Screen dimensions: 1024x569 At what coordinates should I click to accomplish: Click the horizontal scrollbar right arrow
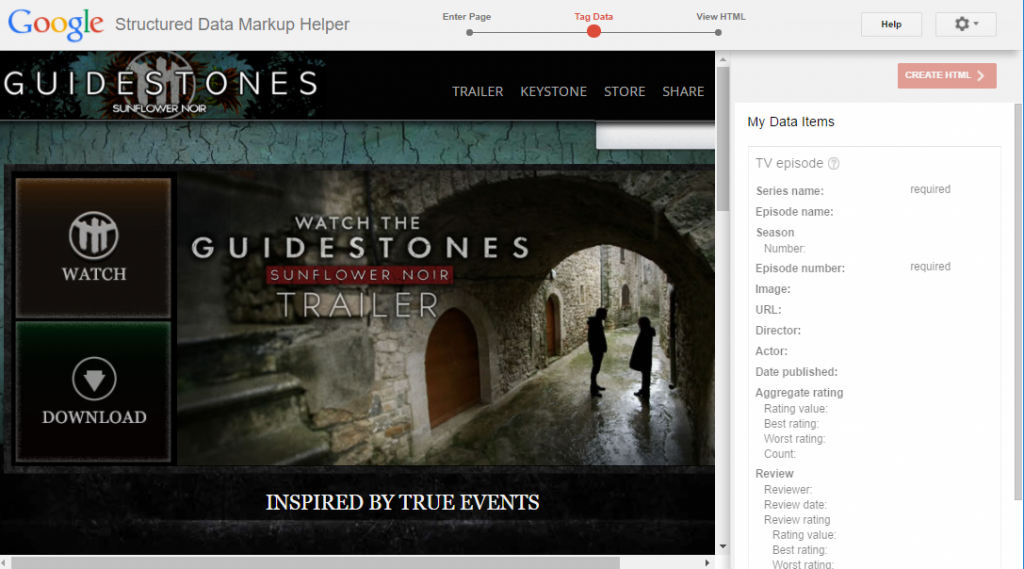tap(707, 562)
